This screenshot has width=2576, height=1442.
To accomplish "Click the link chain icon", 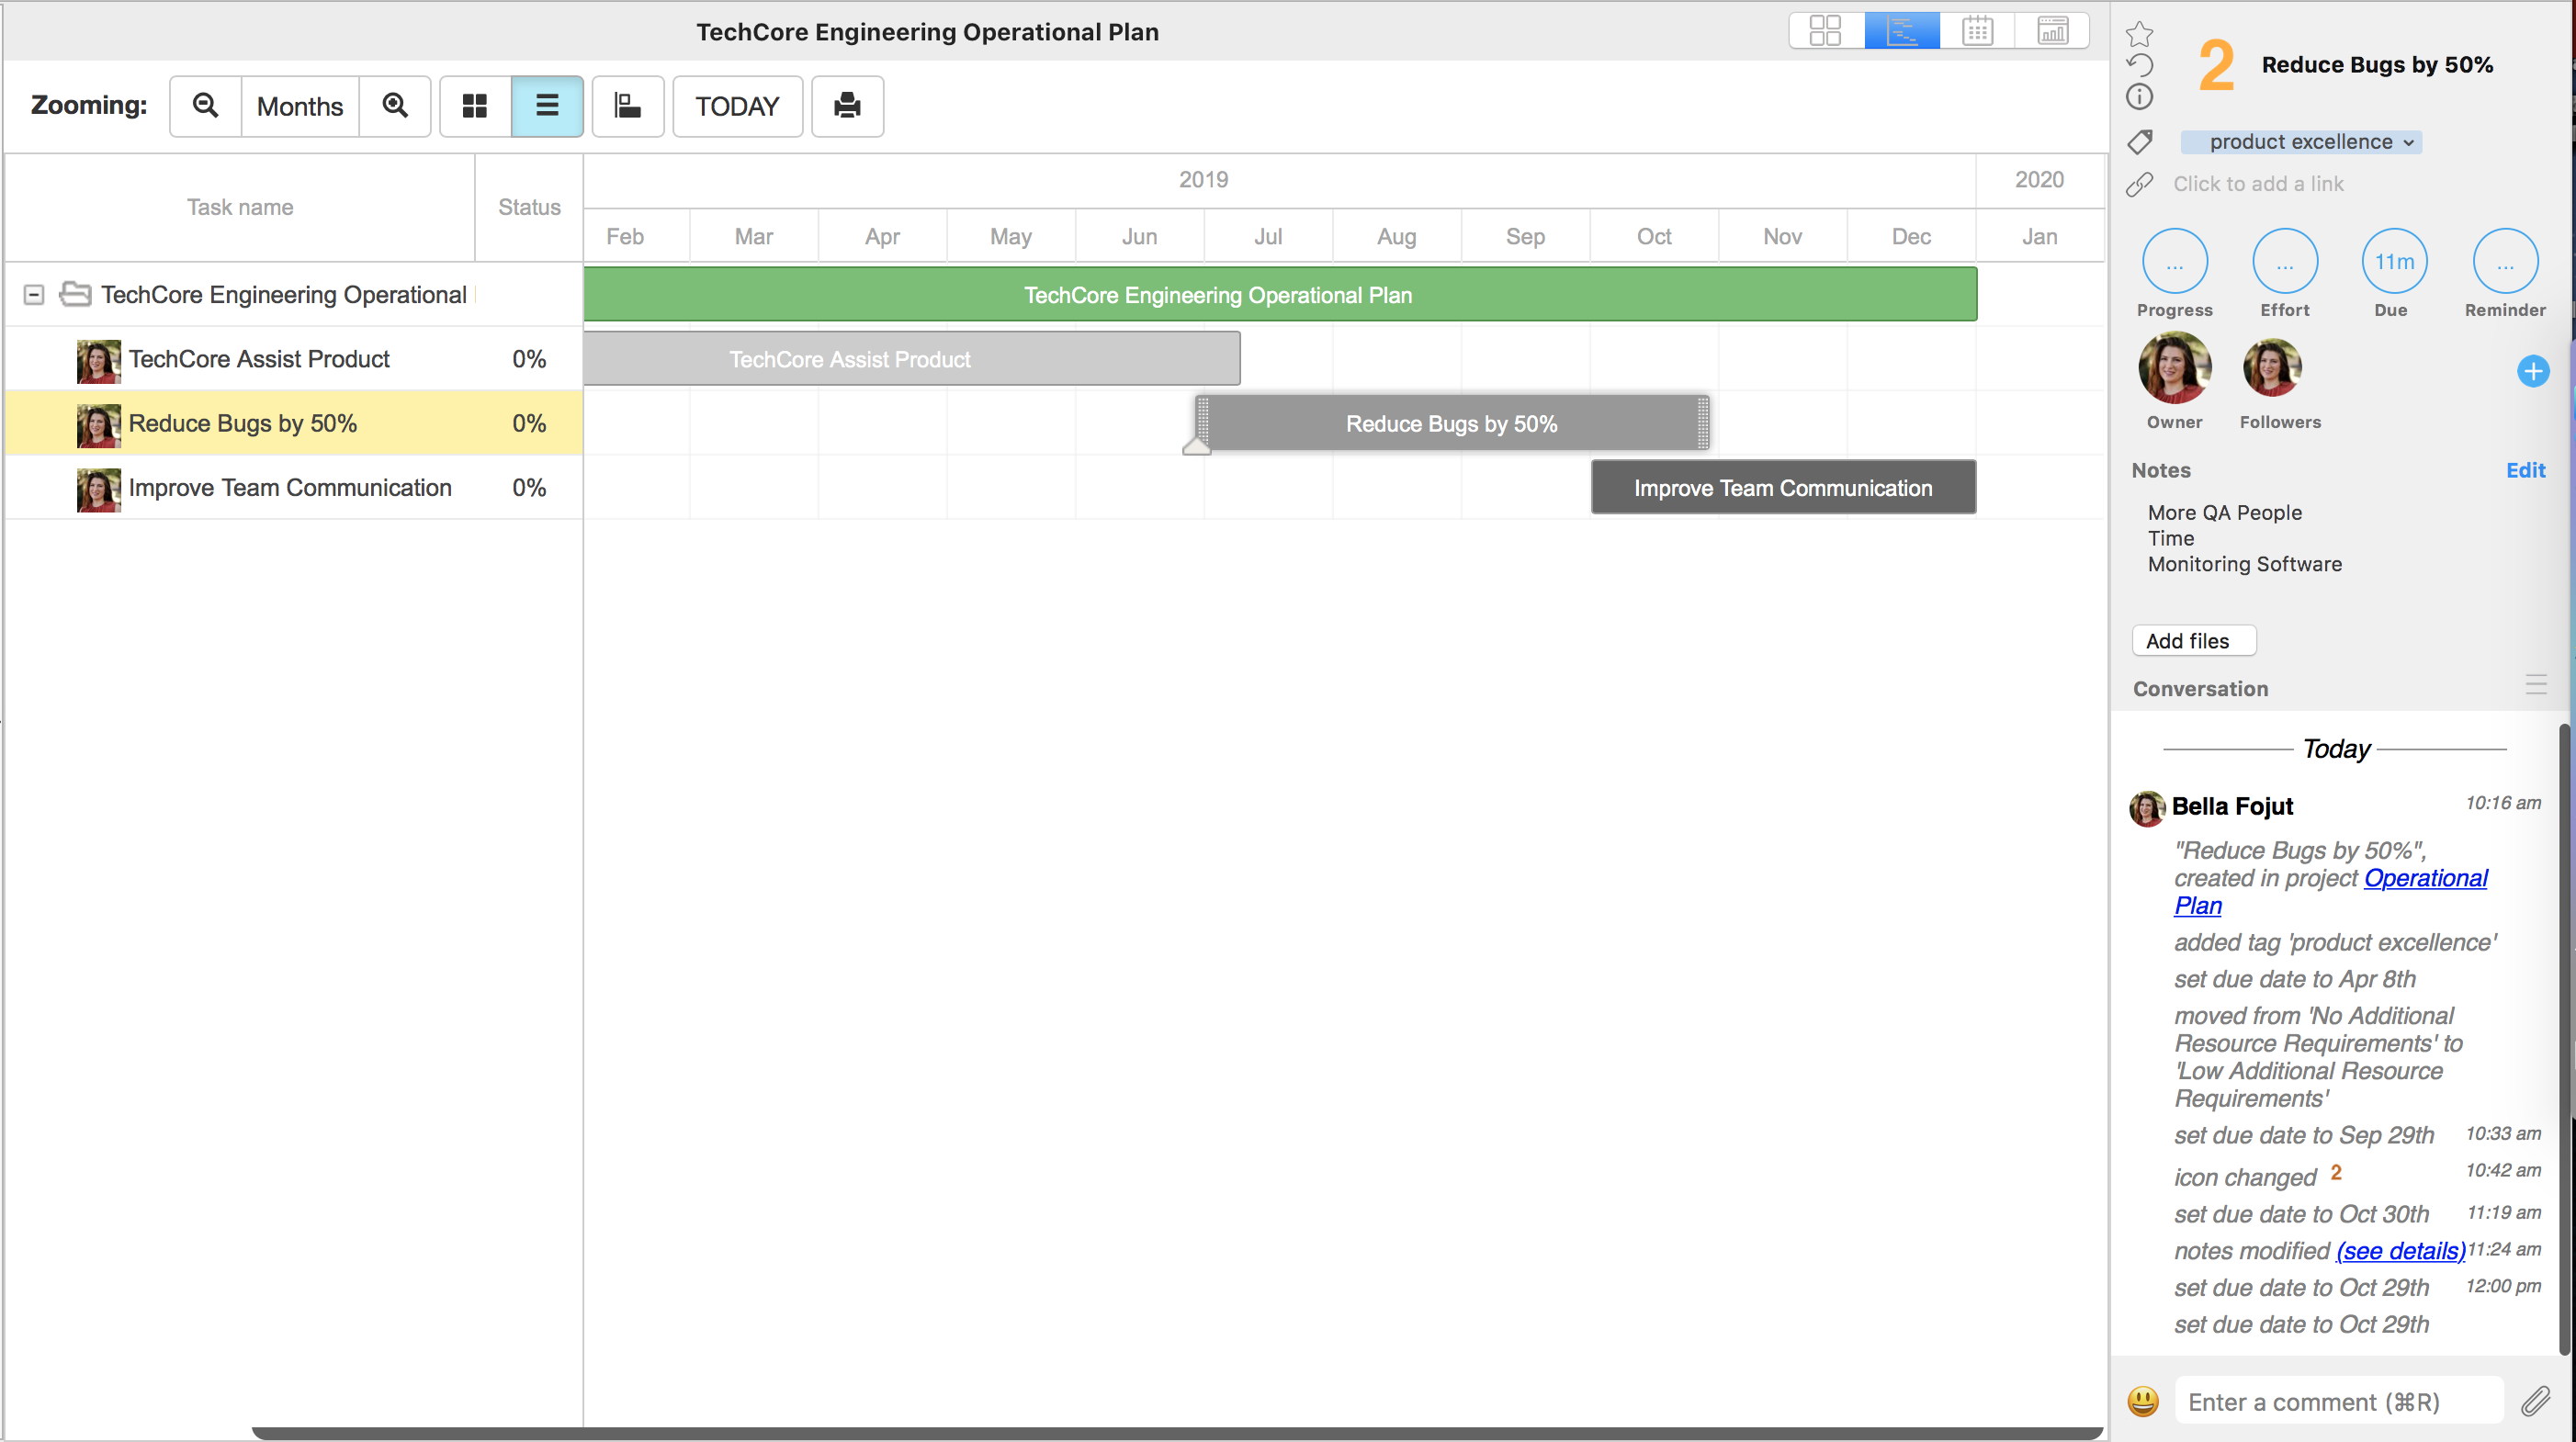I will click(x=2139, y=184).
